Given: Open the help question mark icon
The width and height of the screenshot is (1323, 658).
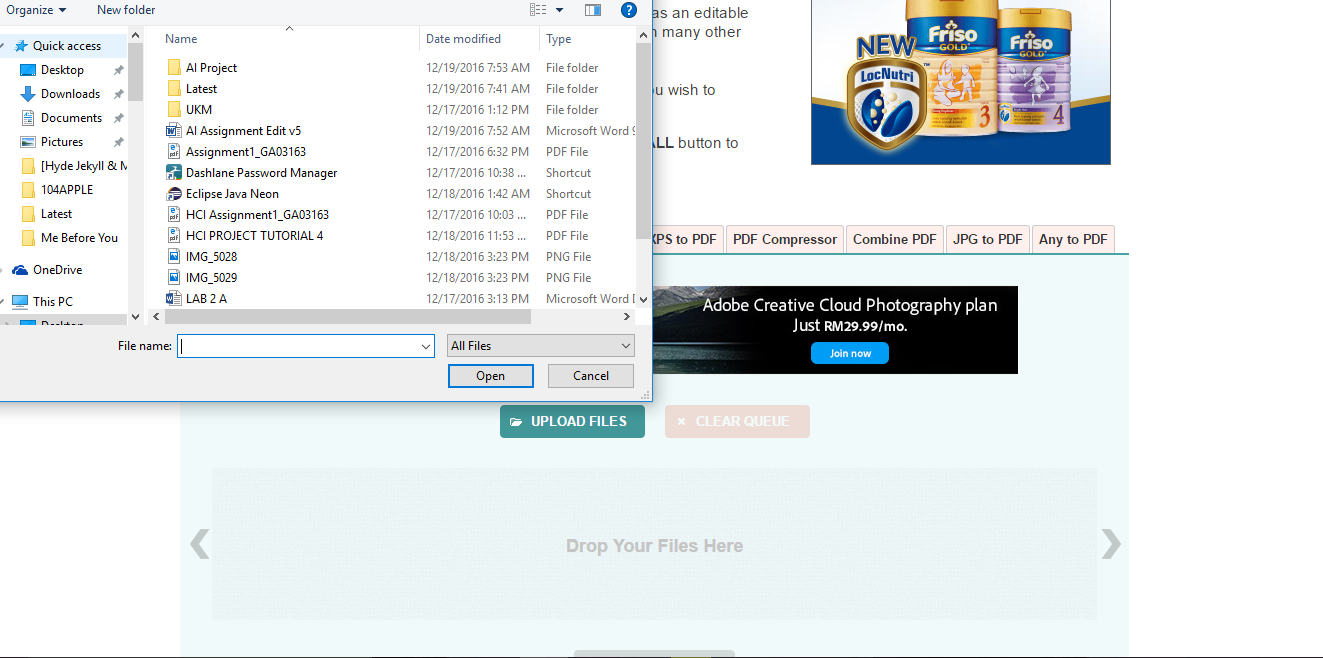Looking at the screenshot, I should tap(629, 10).
